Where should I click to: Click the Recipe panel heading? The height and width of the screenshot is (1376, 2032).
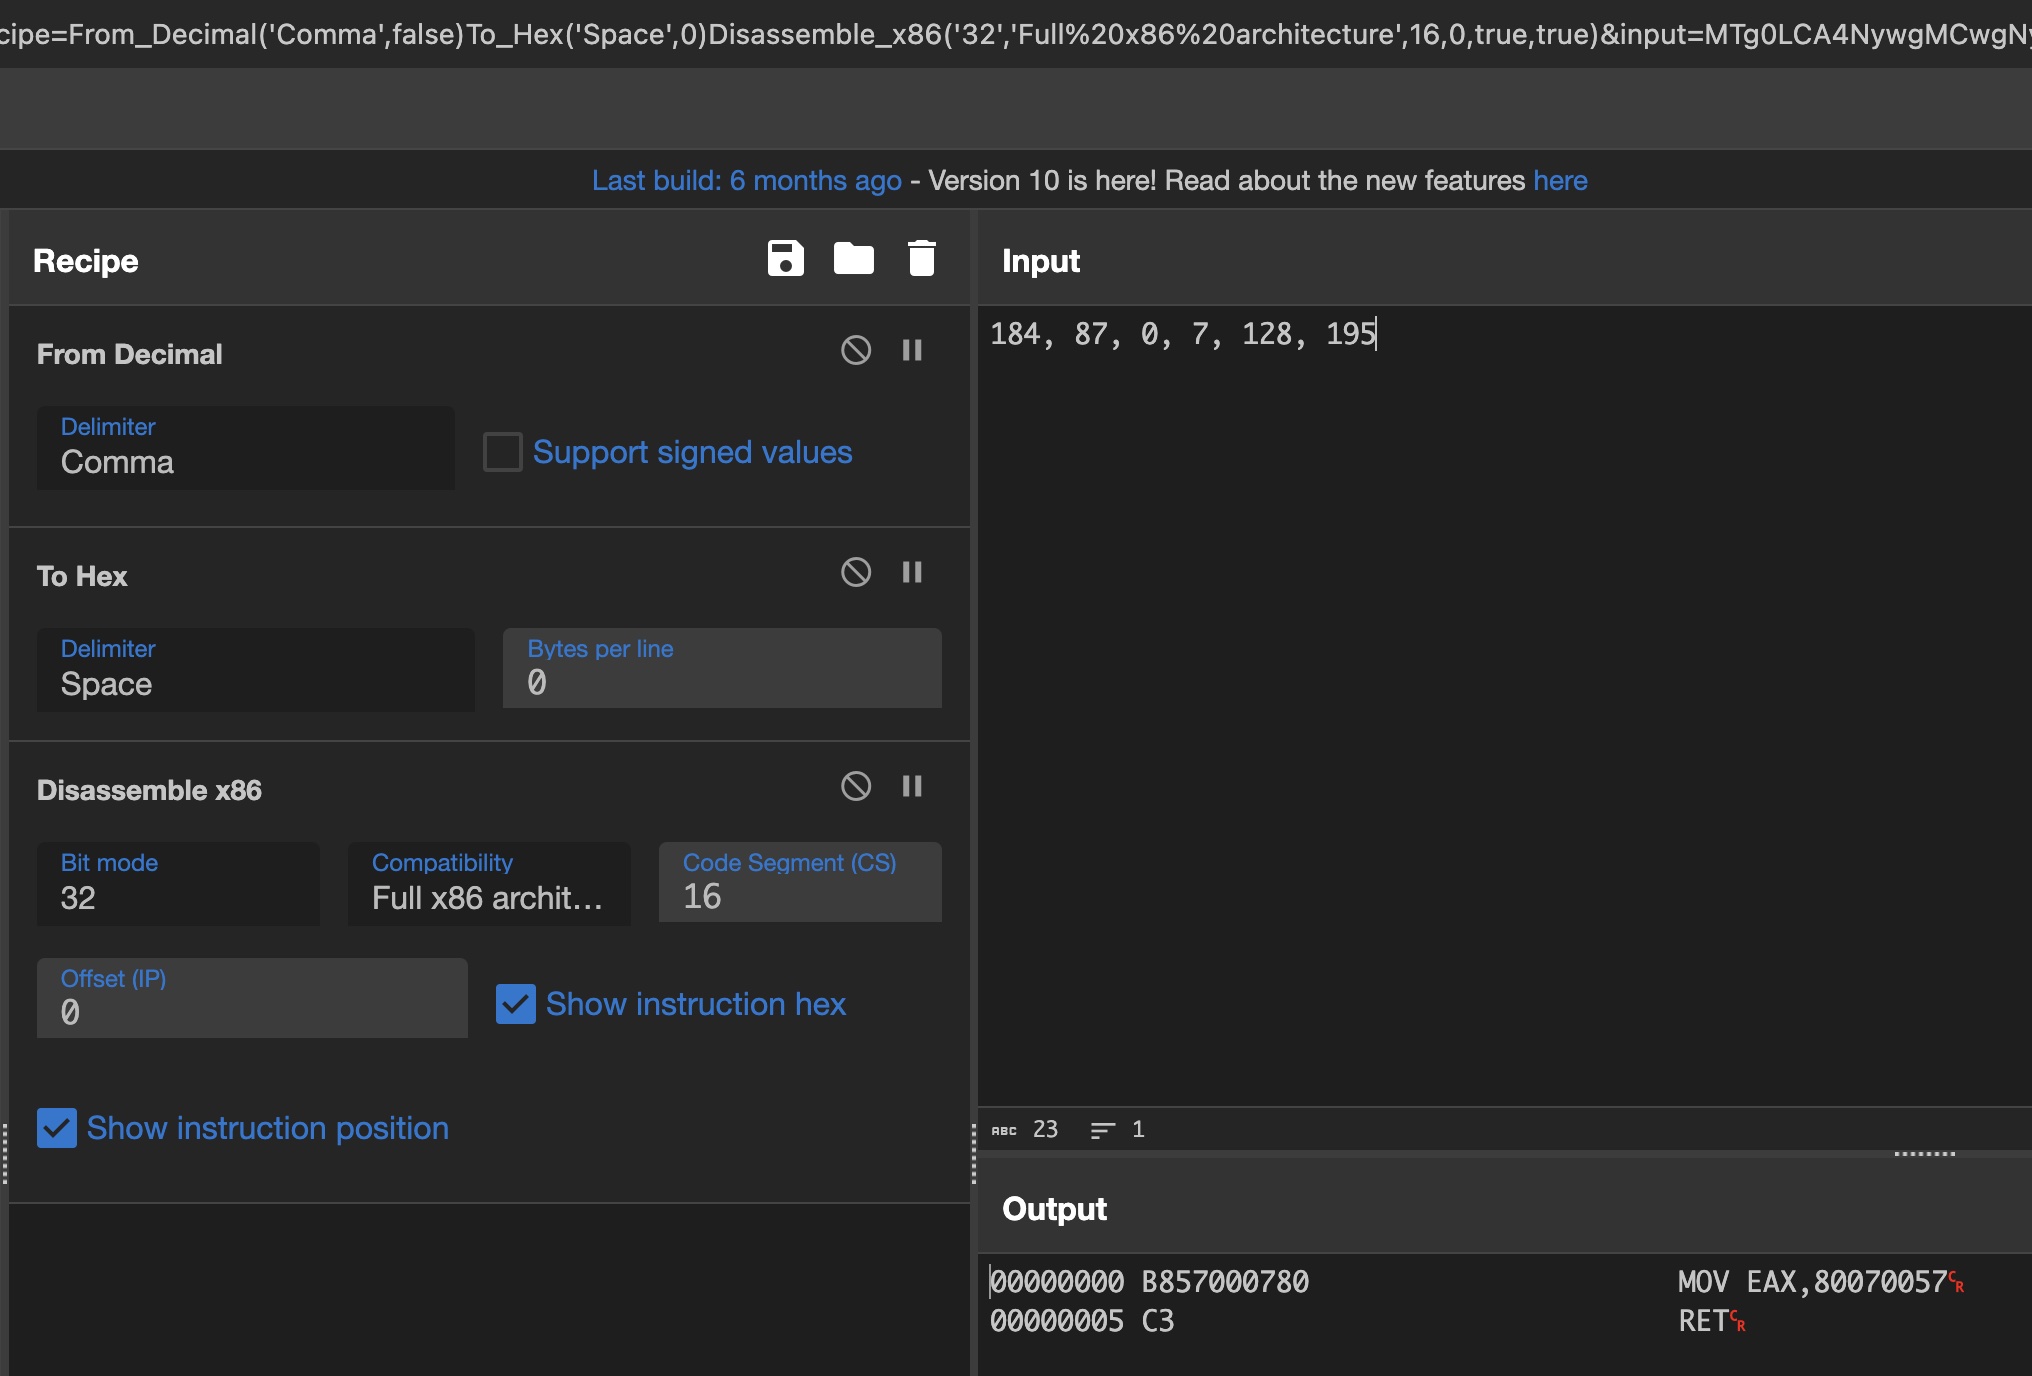[x=86, y=261]
